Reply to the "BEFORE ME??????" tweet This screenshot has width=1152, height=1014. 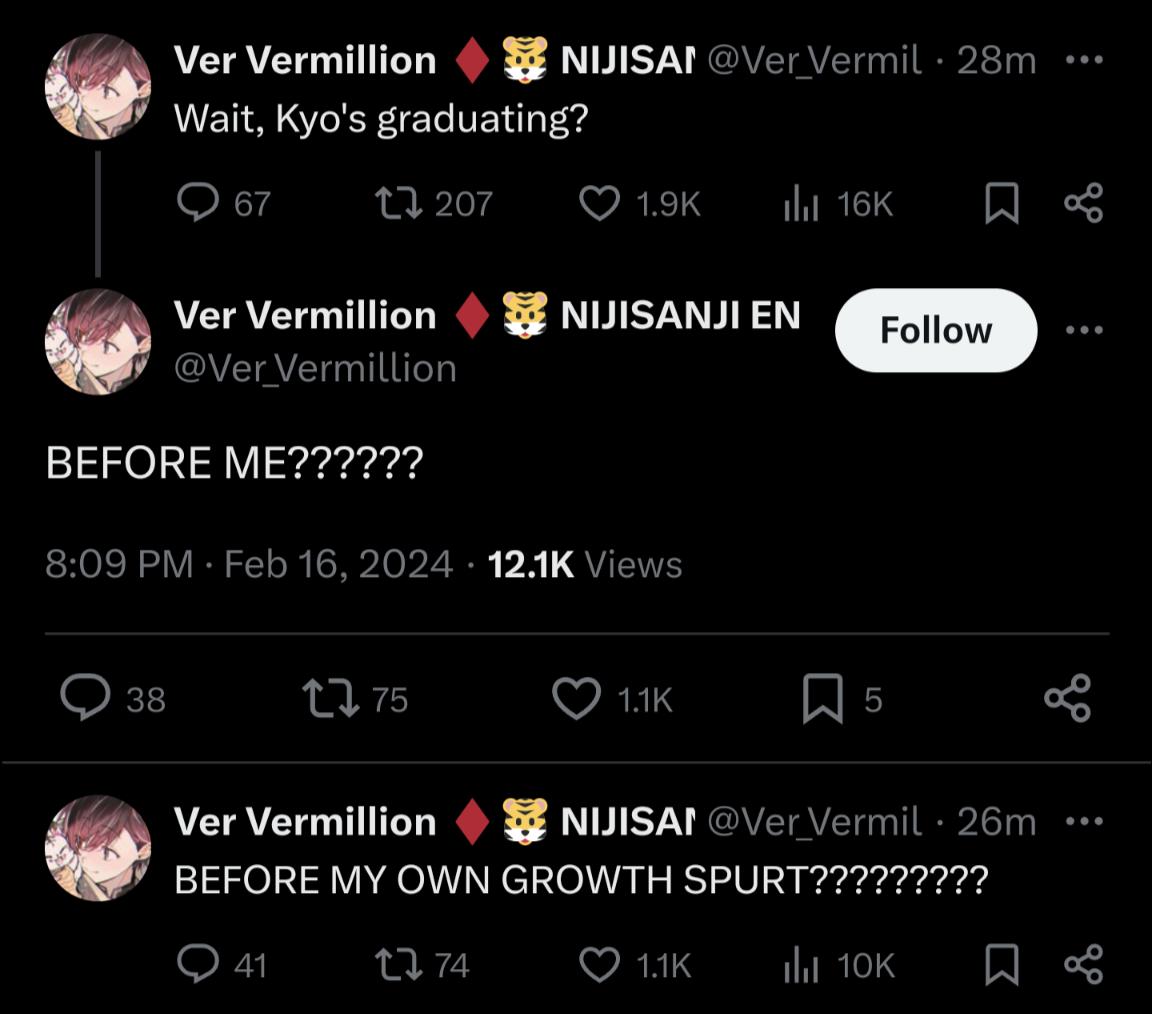[x=85, y=698]
